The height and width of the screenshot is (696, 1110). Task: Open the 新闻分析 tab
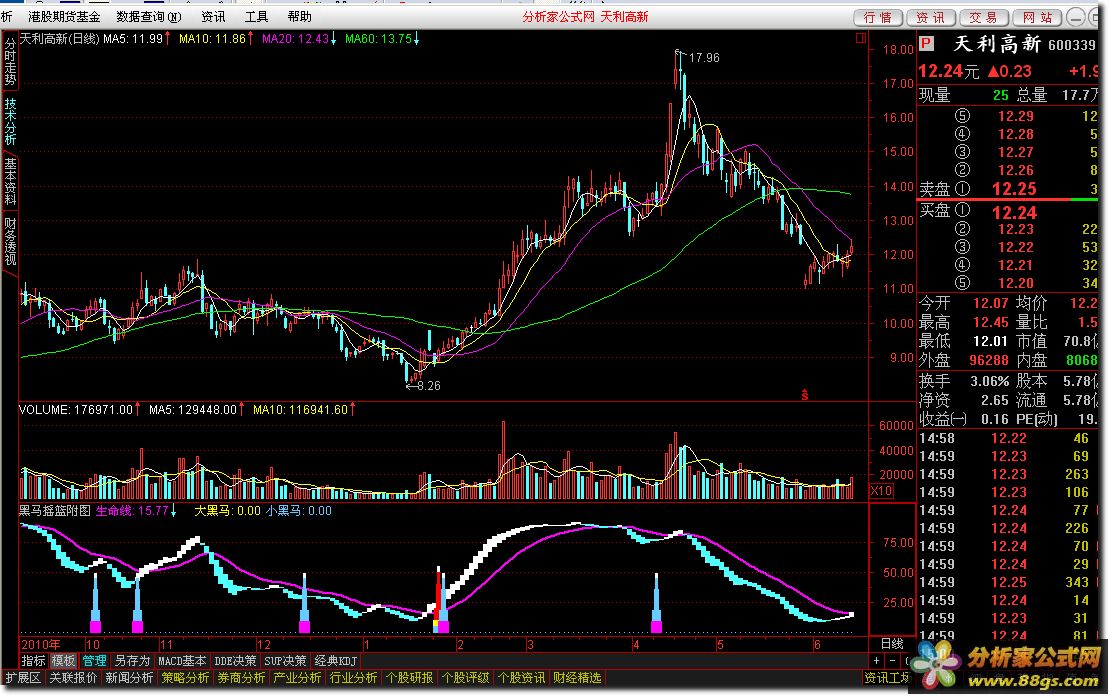point(130,678)
